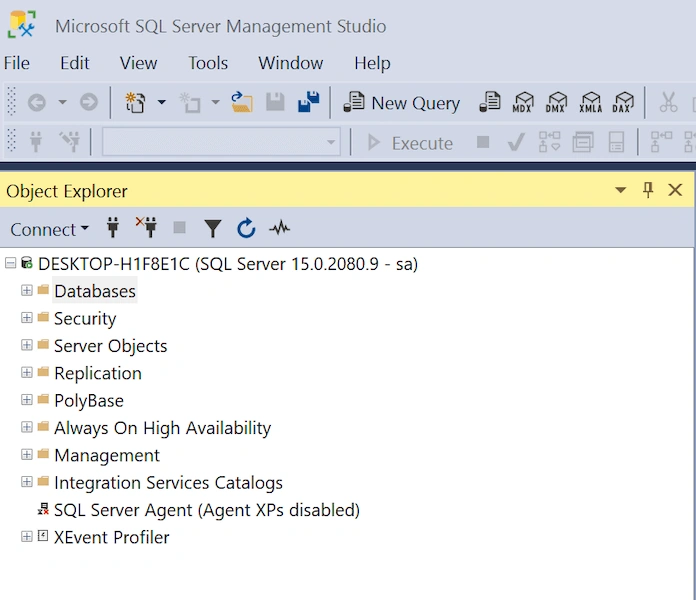
Task: Click the toolbar Connect plug icon
Action: click(36, 142)
